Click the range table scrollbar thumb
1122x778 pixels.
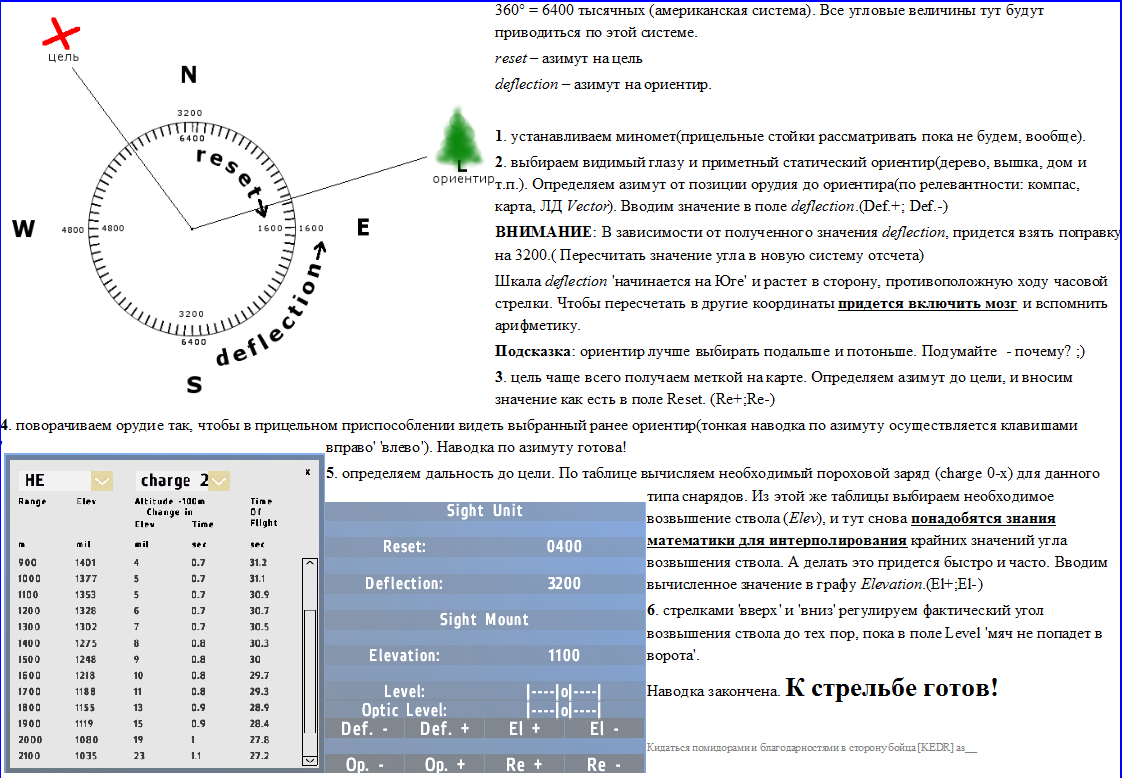[310, 671]
